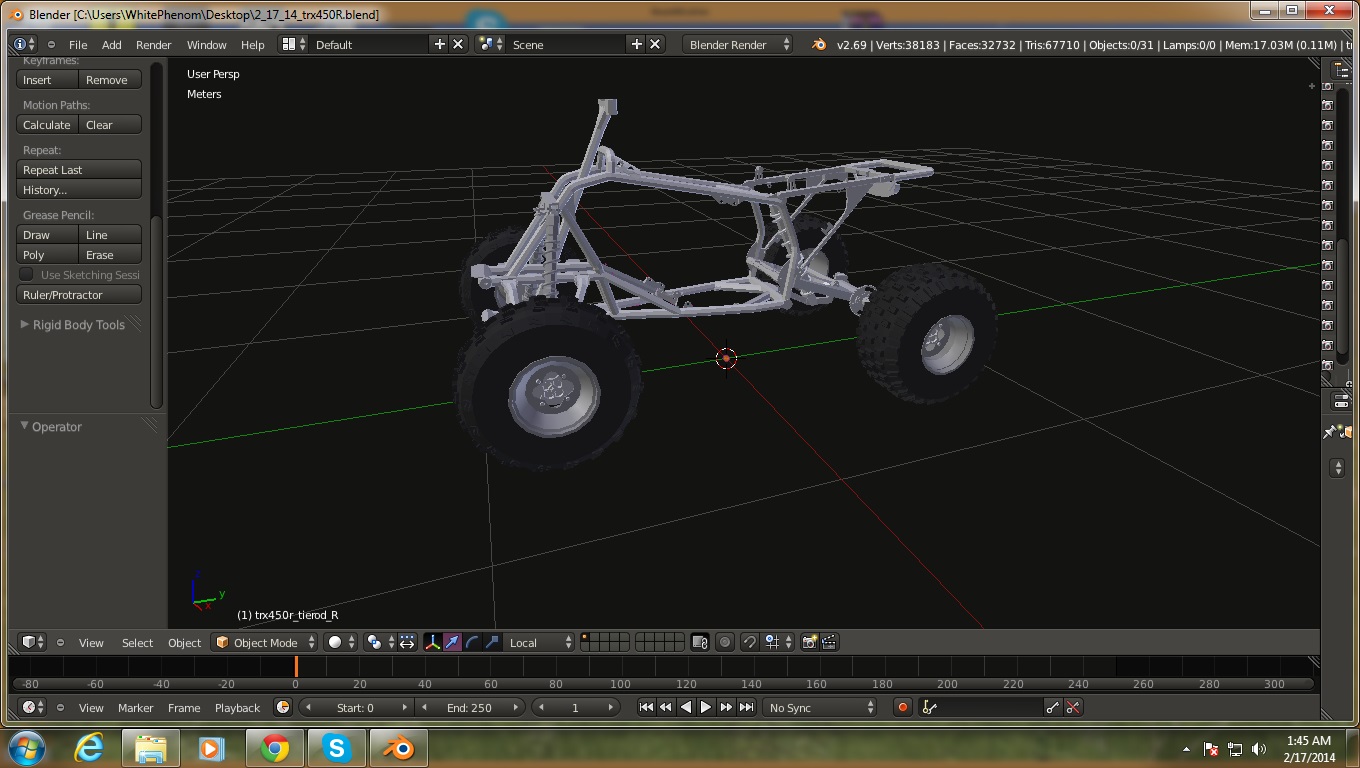Toggle lock camera and layers to scene
This screenshot has height=768, width=1360.
700,642
